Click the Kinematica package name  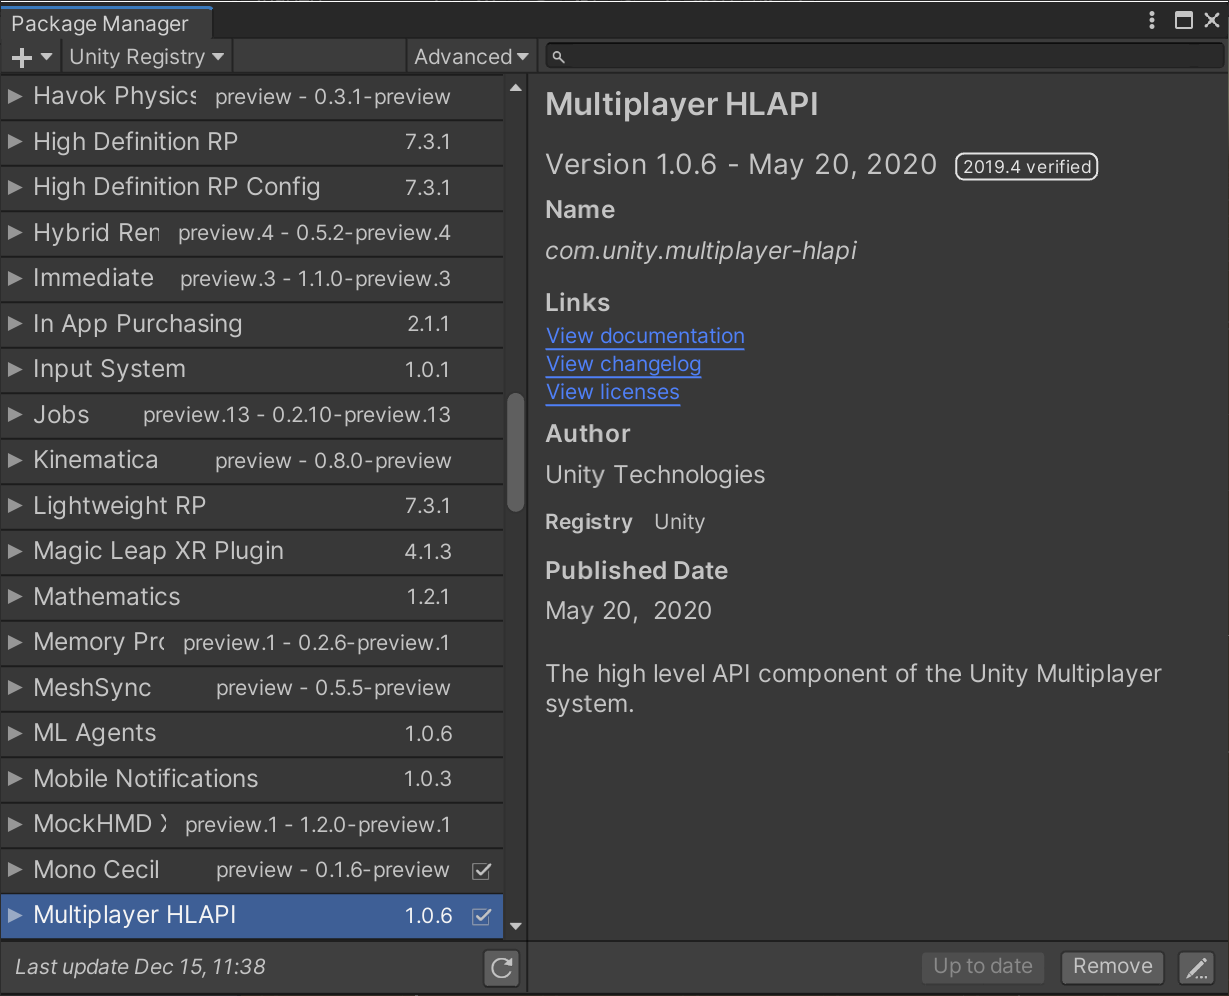point(95,460)
